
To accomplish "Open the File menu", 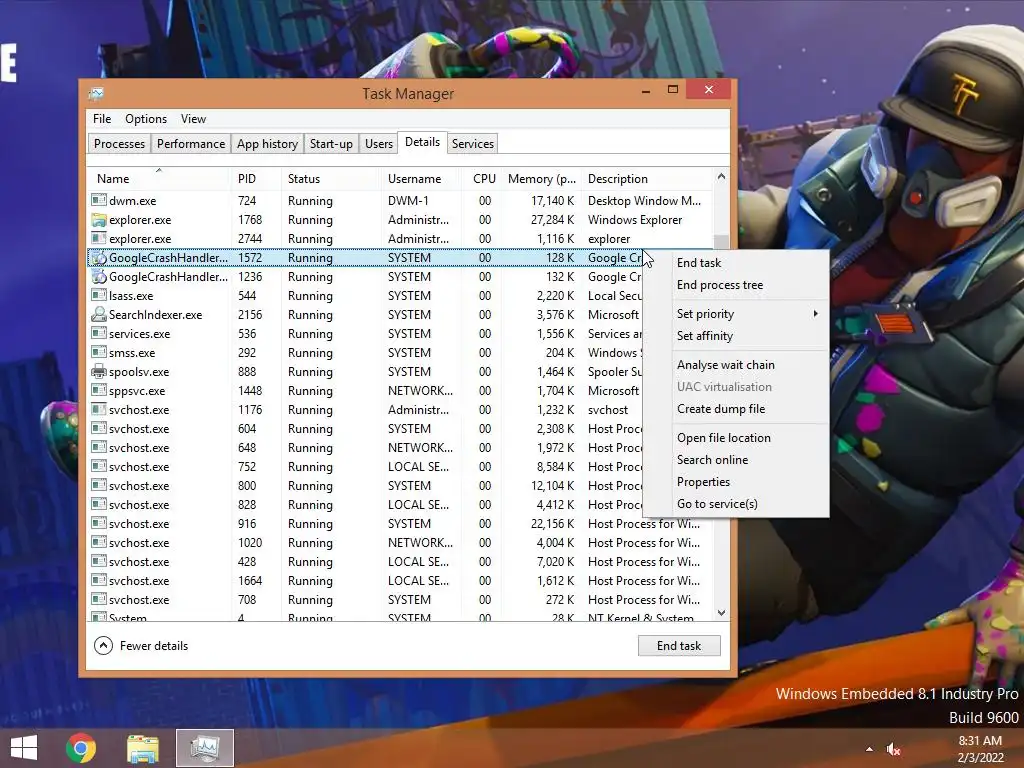I will [102, 119].
